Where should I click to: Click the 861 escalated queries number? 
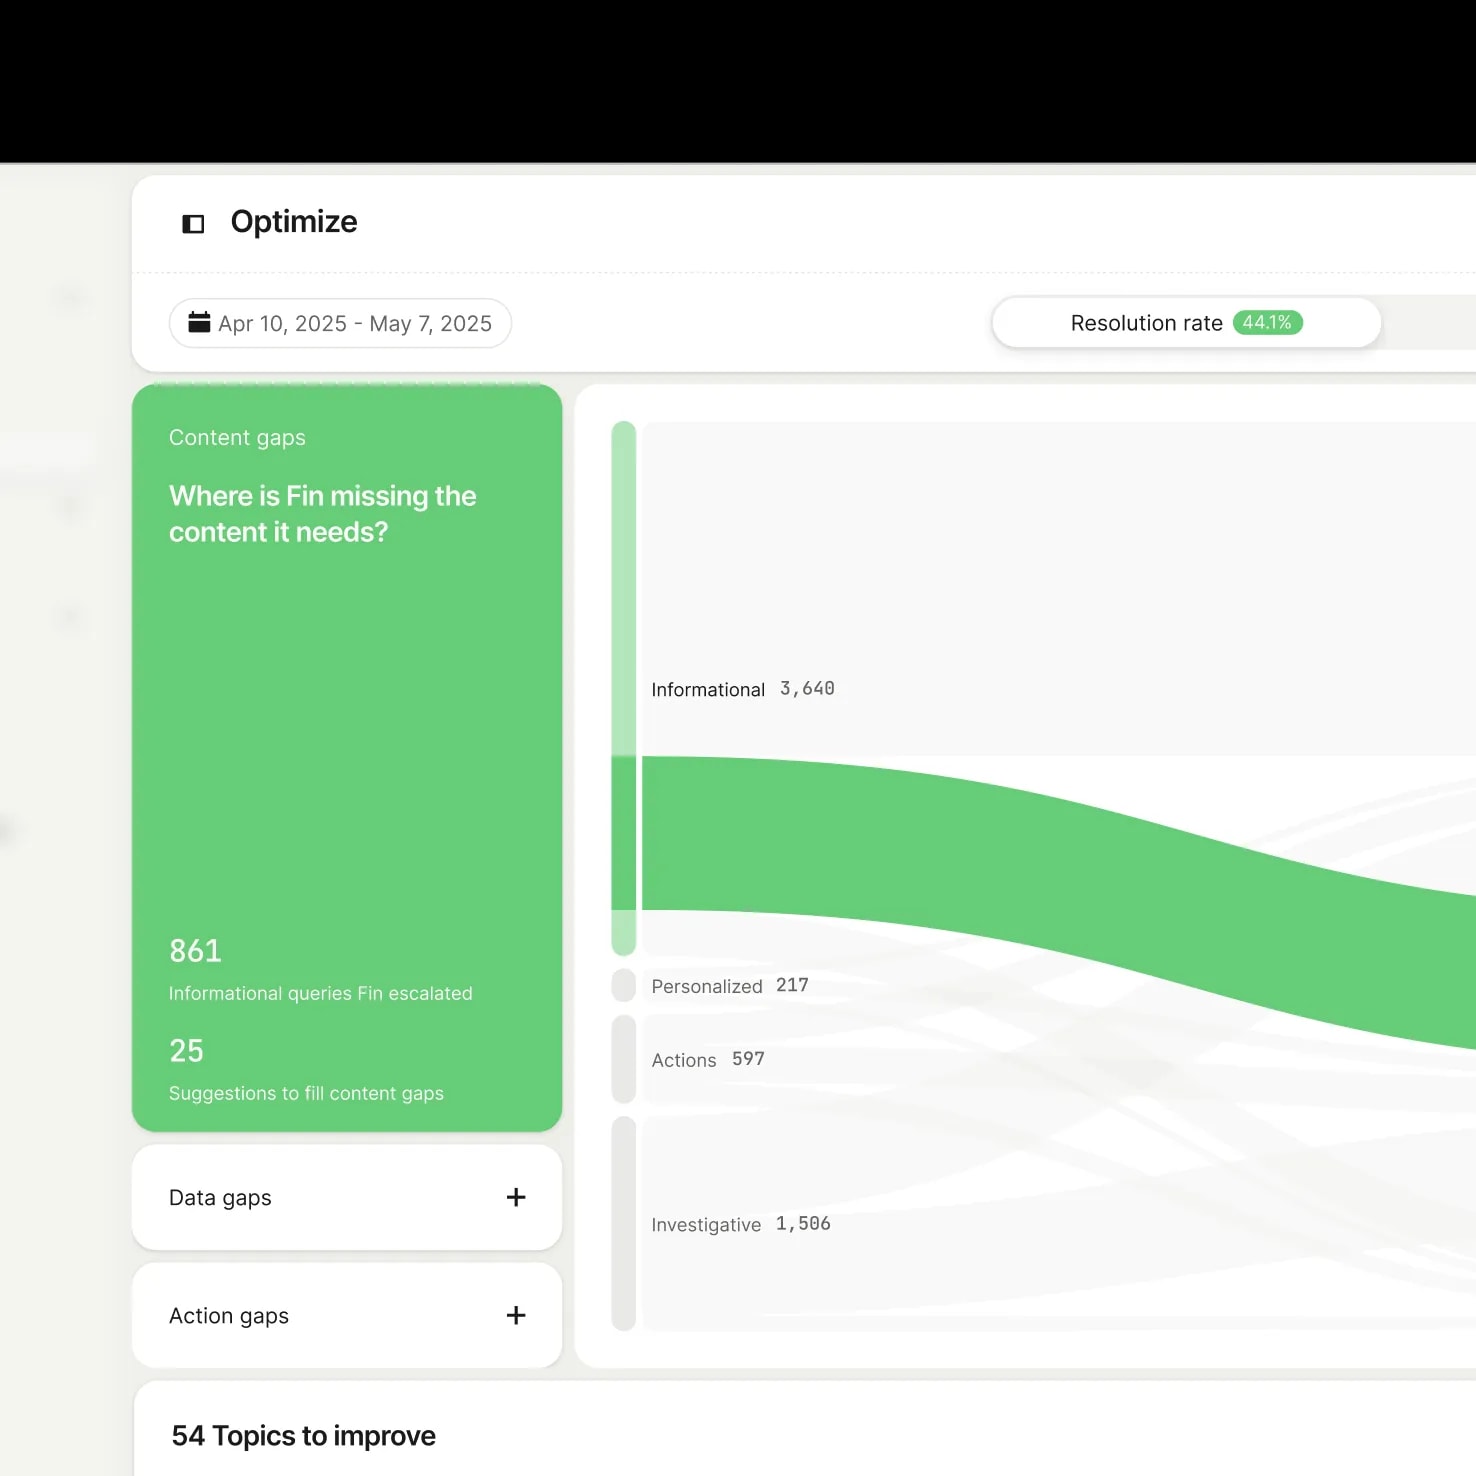pos(195,951)
